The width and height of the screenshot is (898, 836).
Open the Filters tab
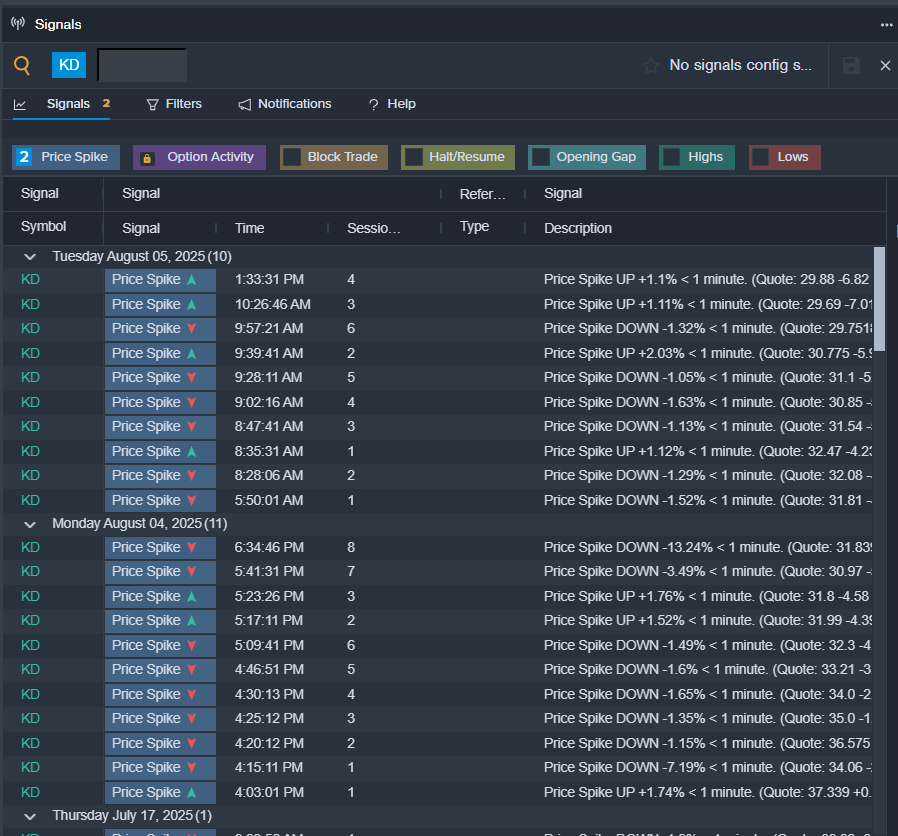pyautogui.click(x=174, y=104)
